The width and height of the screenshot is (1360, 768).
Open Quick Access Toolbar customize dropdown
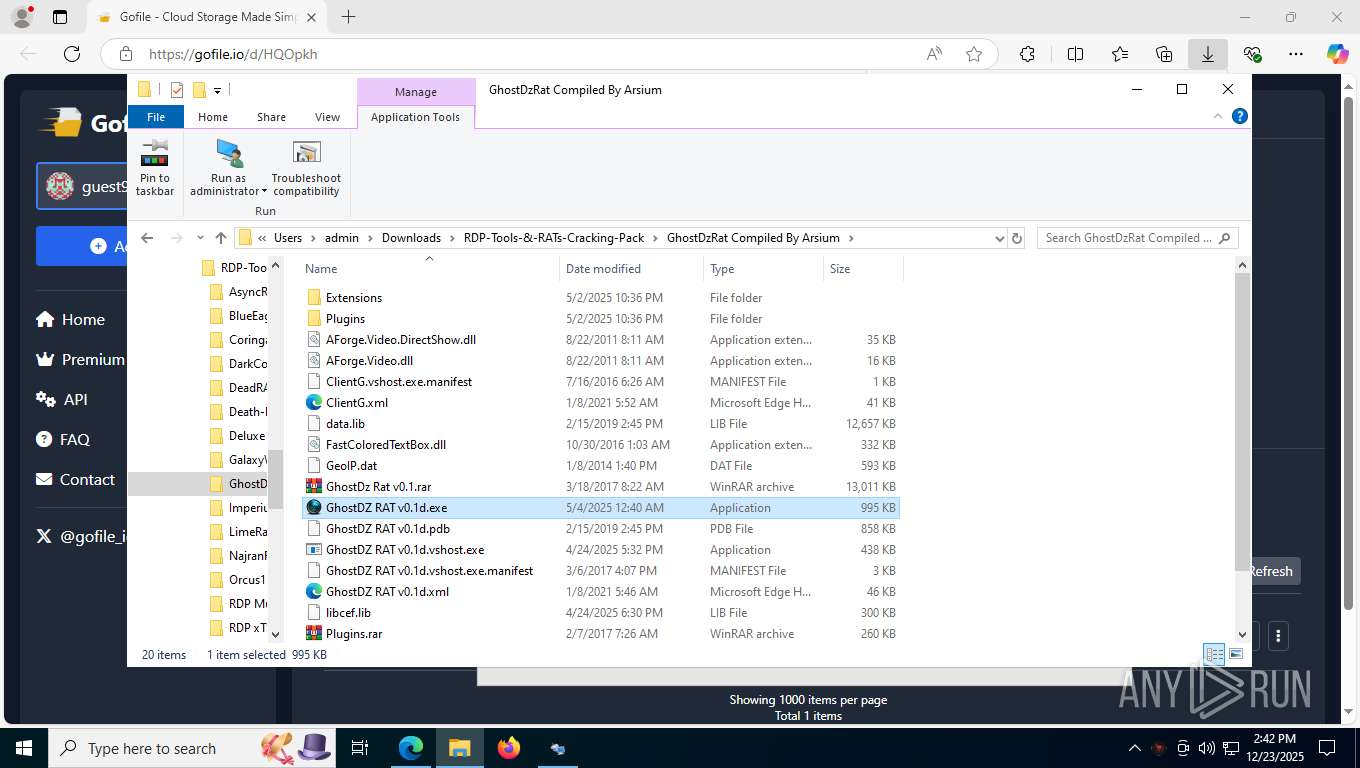(x=217, y=91)
